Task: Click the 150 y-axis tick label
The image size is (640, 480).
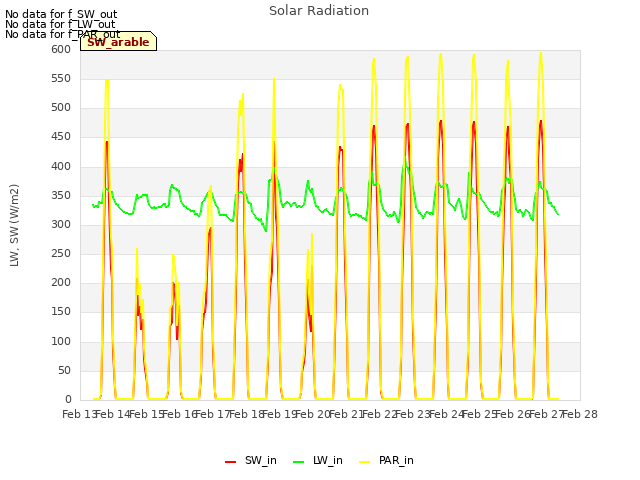Action: (61, 312)
